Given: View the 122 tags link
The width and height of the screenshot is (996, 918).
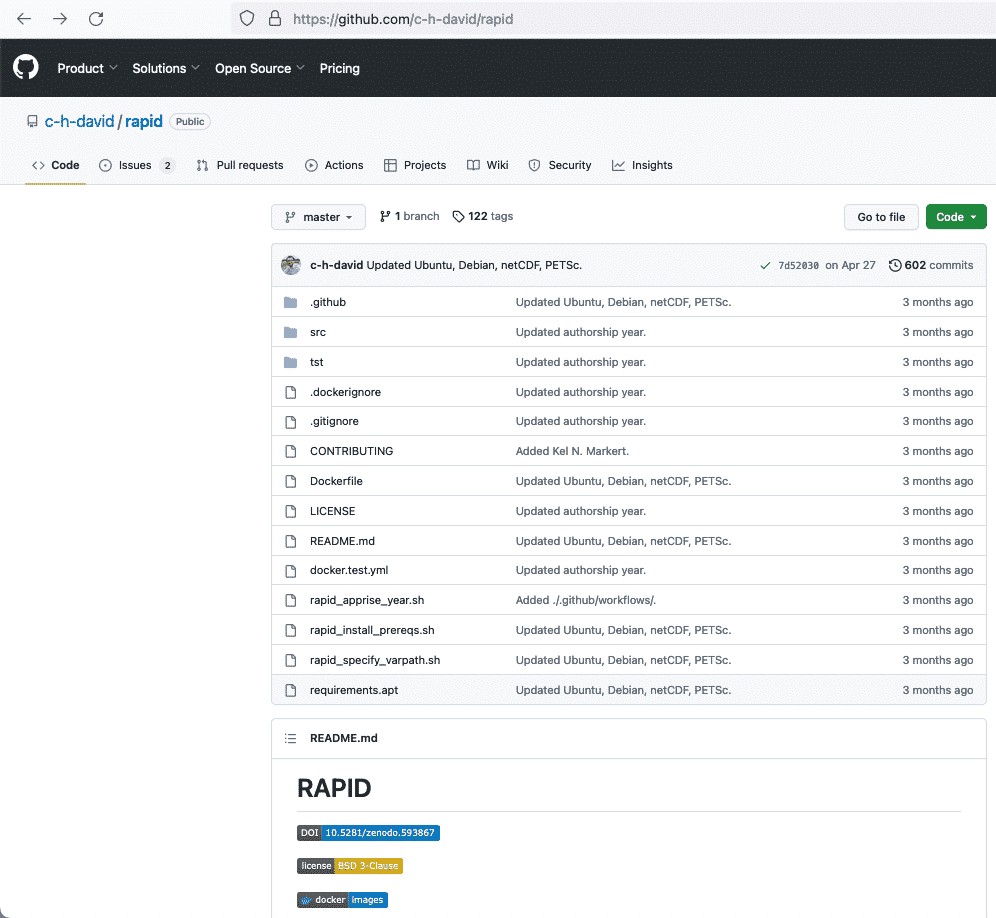Looking at the screenshot, I should [483, 216].
